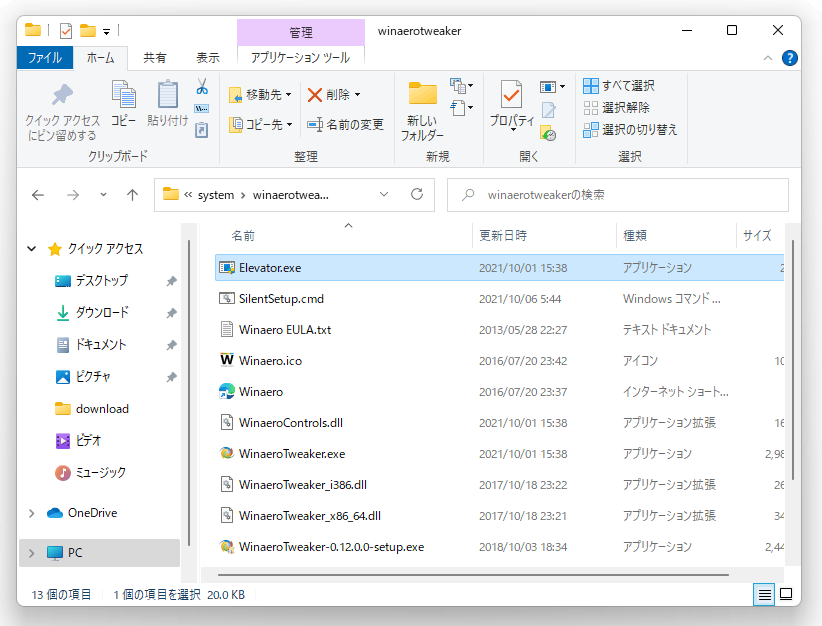Click the Winaero.ico W icon

click(x=226, y=360)
